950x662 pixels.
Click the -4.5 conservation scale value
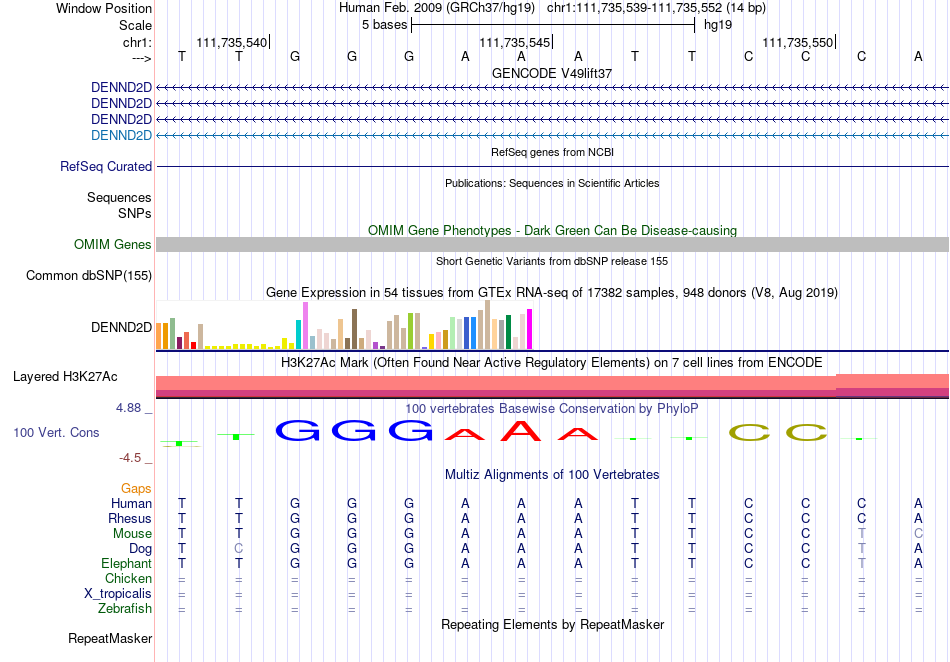130,458
